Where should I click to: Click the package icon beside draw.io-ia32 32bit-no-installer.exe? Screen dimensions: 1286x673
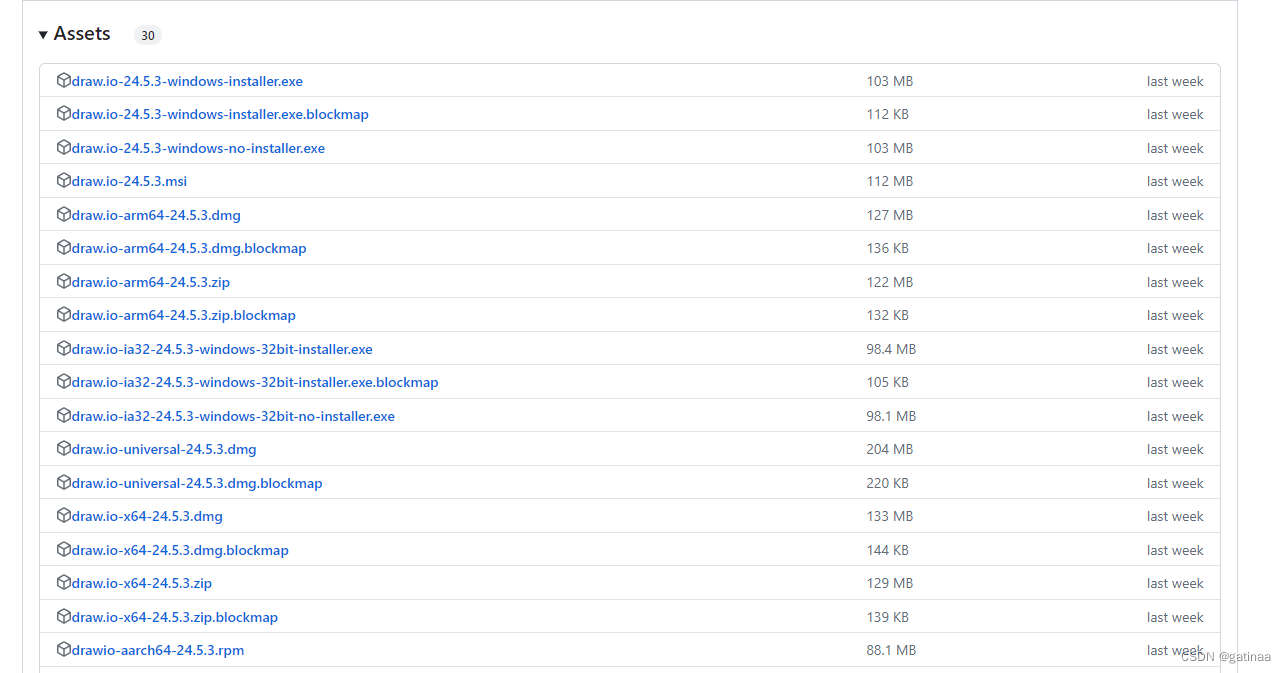coord(64,416)
